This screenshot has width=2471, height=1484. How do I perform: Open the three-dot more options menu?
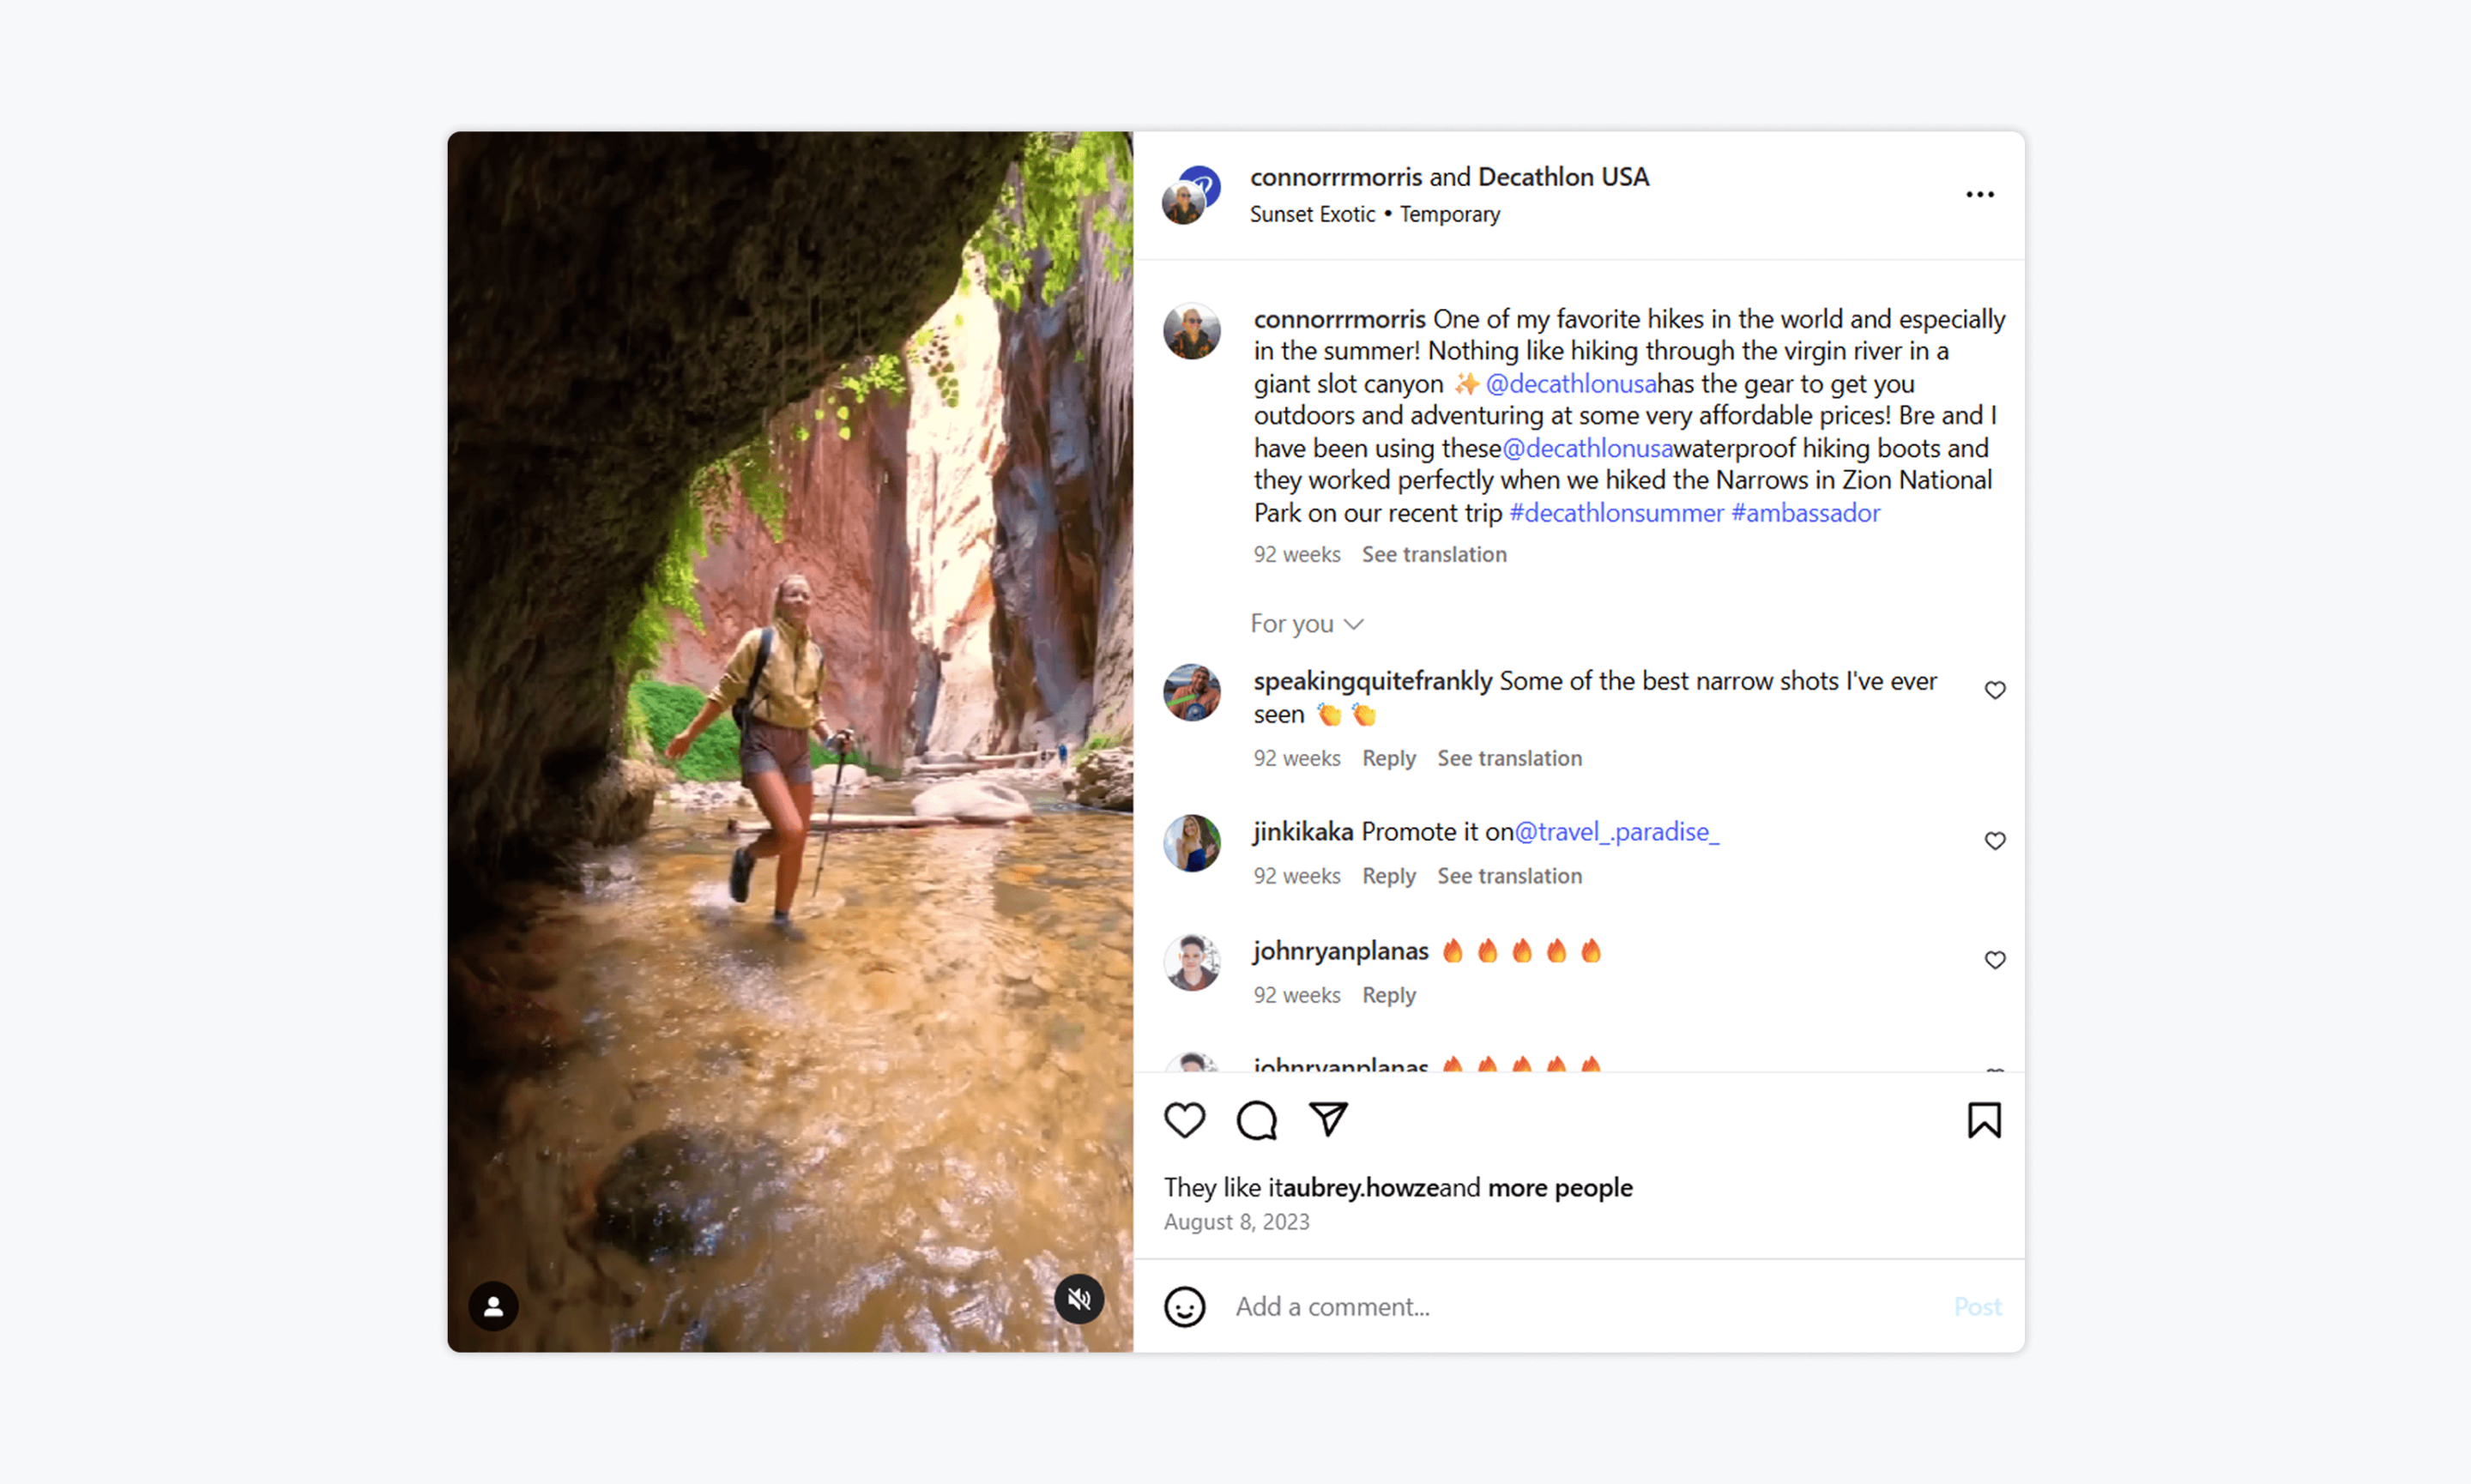click(x=1979, y=194)
